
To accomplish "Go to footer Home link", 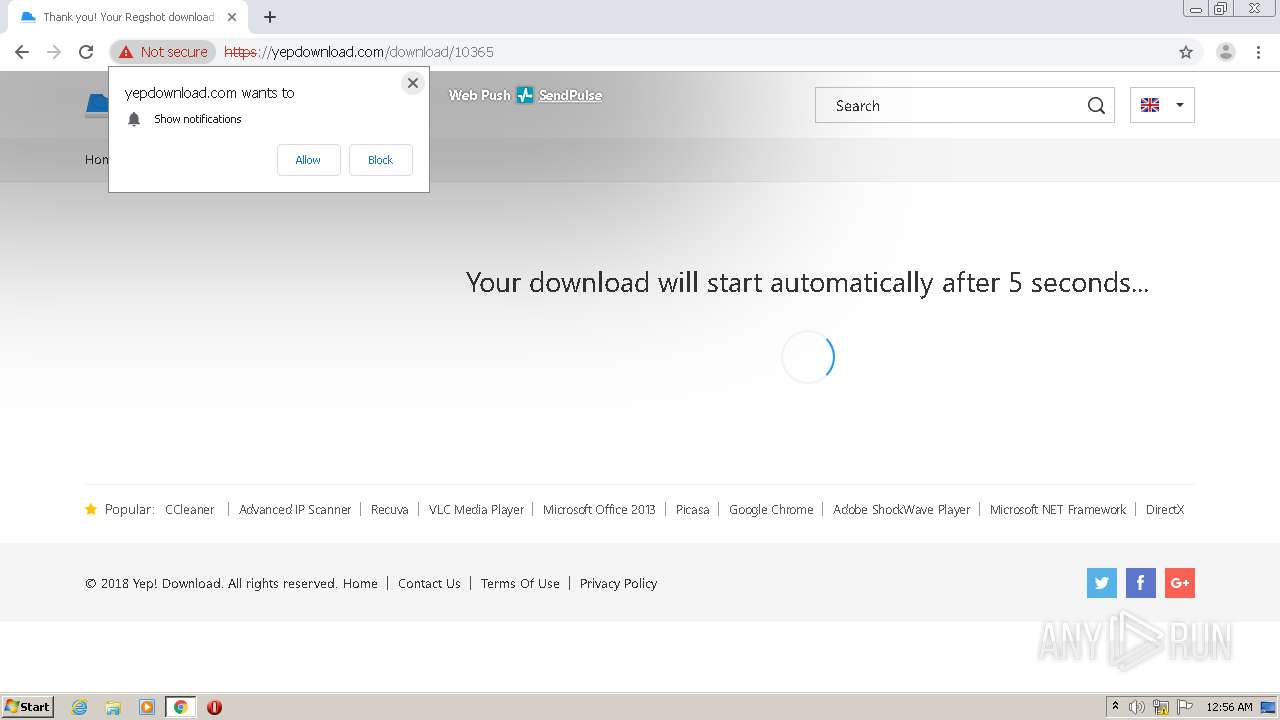I will point(360,583).
